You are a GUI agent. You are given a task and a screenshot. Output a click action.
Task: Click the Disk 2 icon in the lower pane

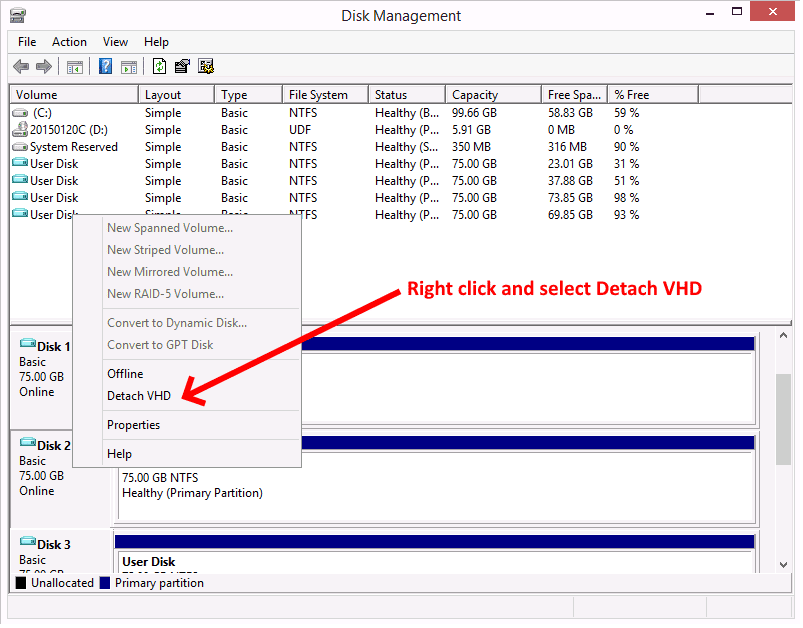tap(28, 443)
